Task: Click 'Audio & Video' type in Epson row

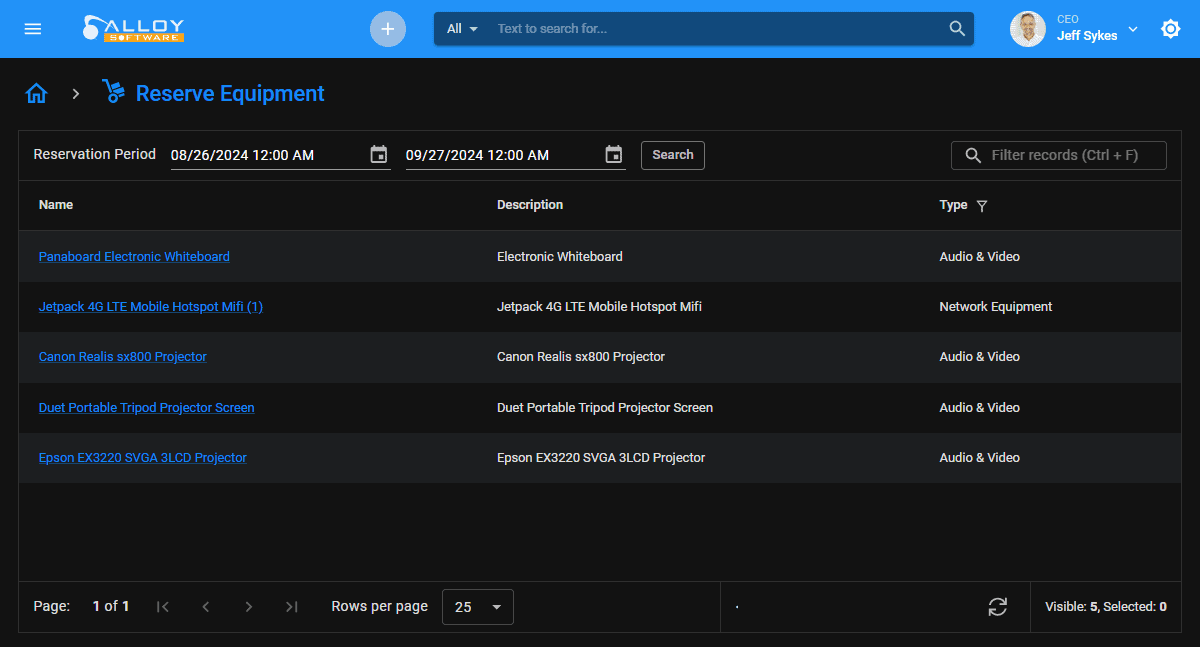Action: click(x=980, y=458)
